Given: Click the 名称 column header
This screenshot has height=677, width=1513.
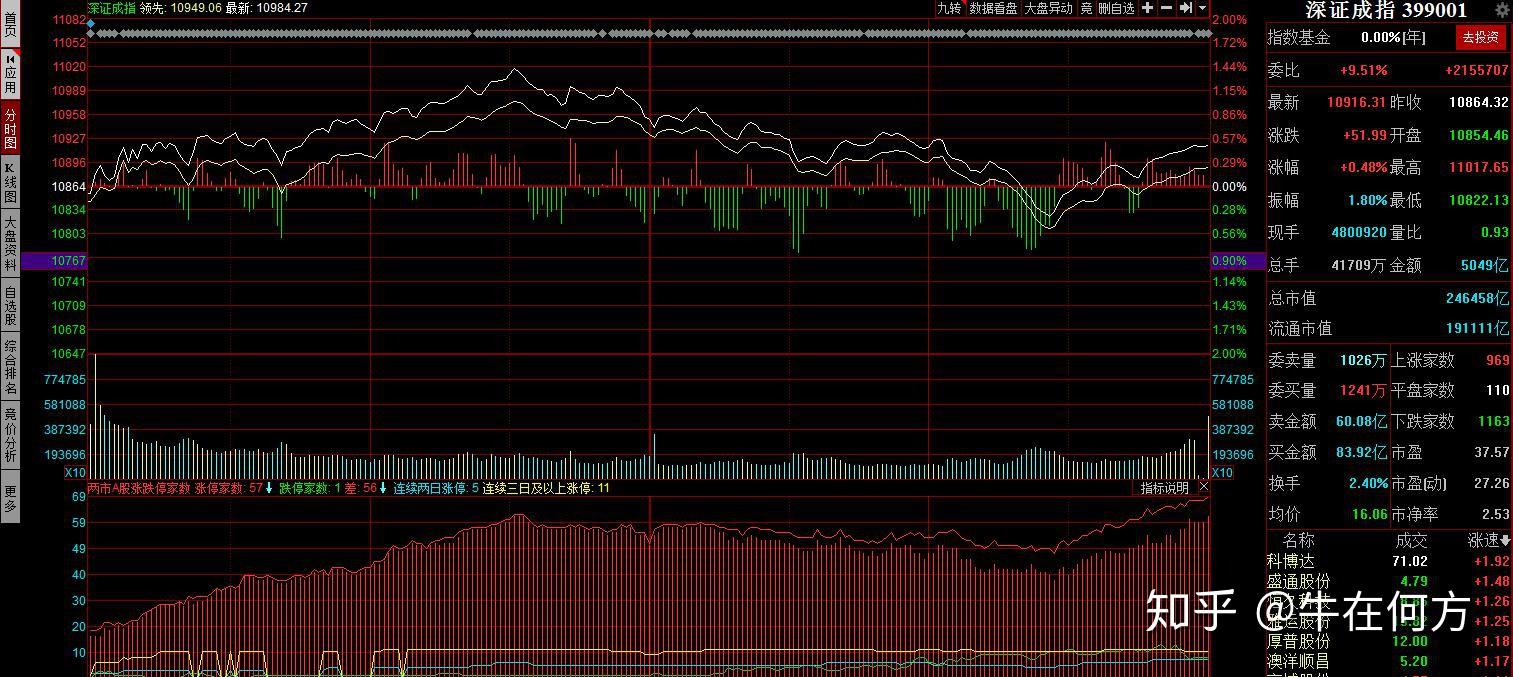Looking at the screenshot, I should click(x=1299, y=540).
